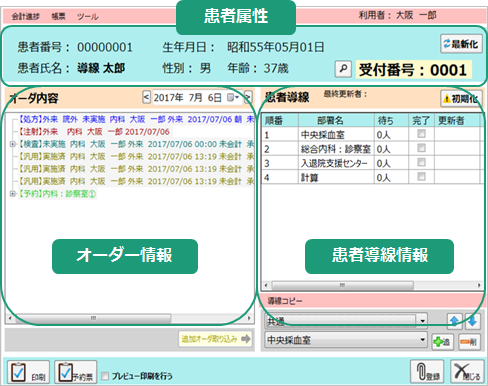The width and height of the screenshot is (488, 386).
Task: Click the 登録 paperclip button
Action: click(427, 372)
